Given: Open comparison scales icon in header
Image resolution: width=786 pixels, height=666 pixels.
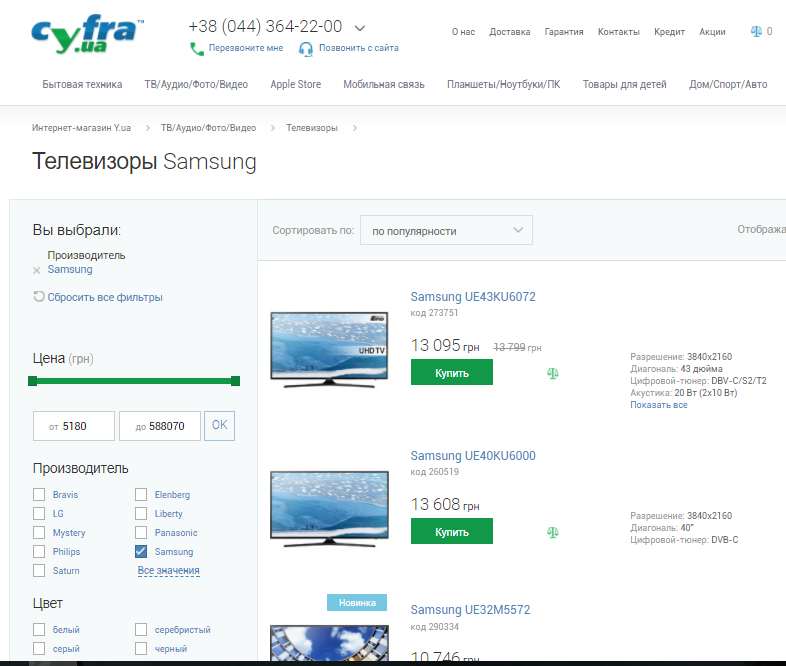Looking at the screenshot, I should 756,32.
